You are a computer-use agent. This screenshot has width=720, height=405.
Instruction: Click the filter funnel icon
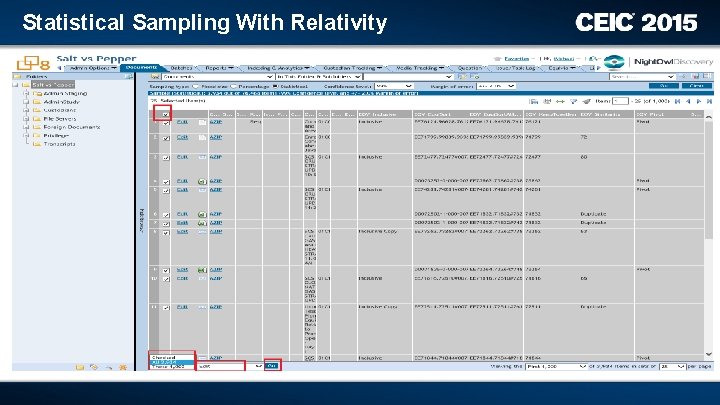pos(574,101)
